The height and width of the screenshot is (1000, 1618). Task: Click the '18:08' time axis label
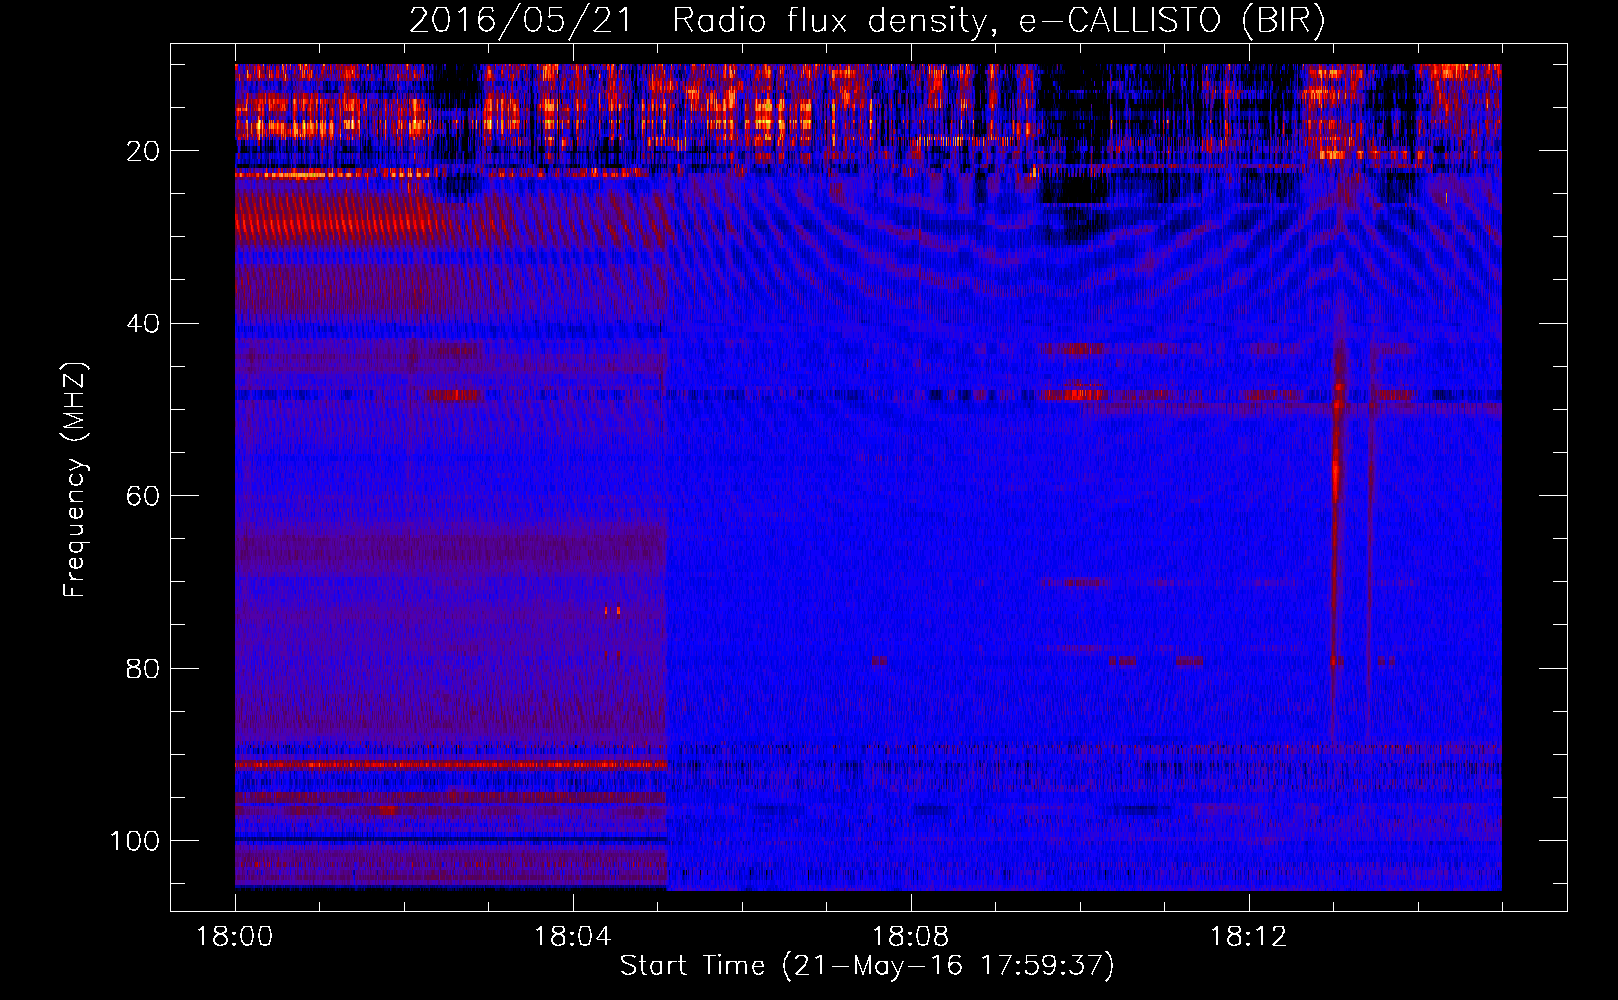pos(911,937)
